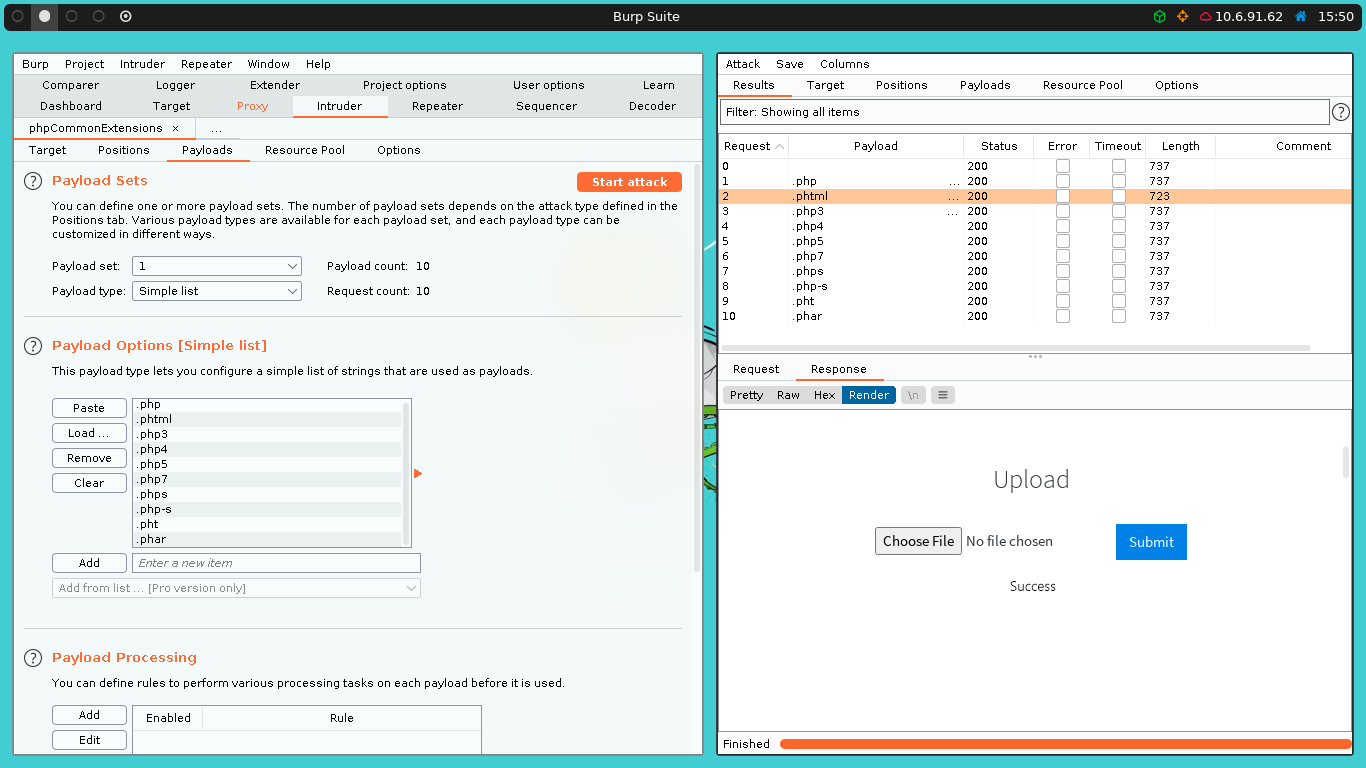Click the Length column header
This screenshot has height=768, width=1366.
point(1180,146)
